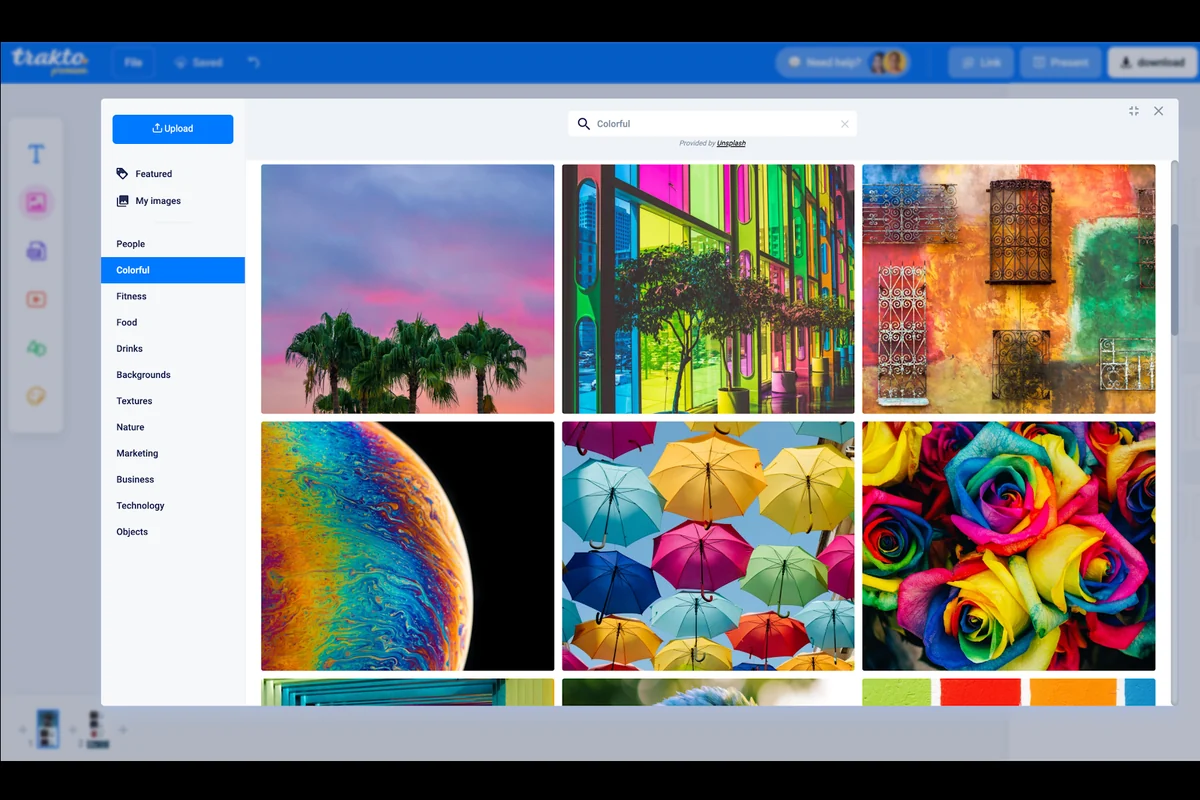The height and width of the screenshot is (800, 1200).
Task: Pick the colorful umbrellas photo
Action: (708, 546)
